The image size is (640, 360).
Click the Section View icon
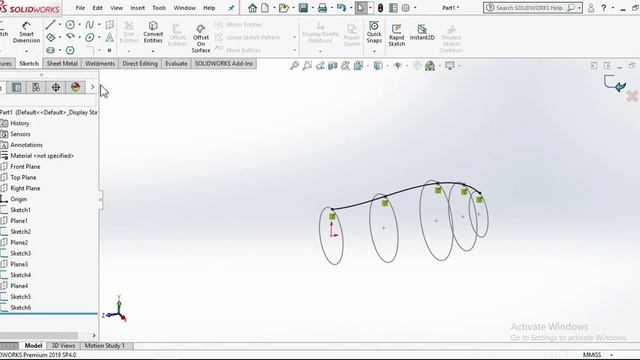click(333, 65)
